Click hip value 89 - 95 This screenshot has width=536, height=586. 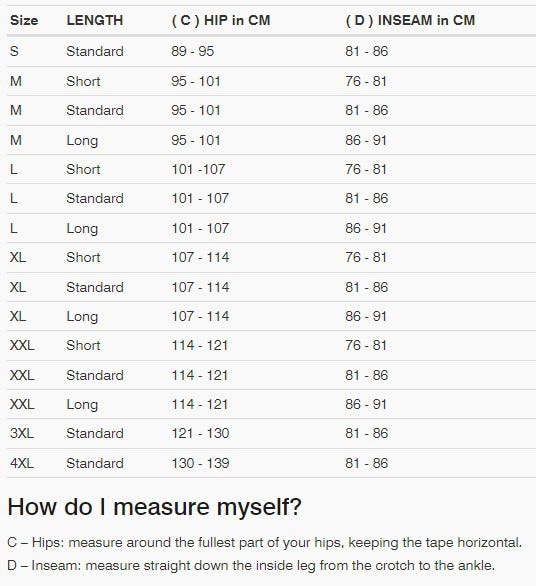coord(192,51)
